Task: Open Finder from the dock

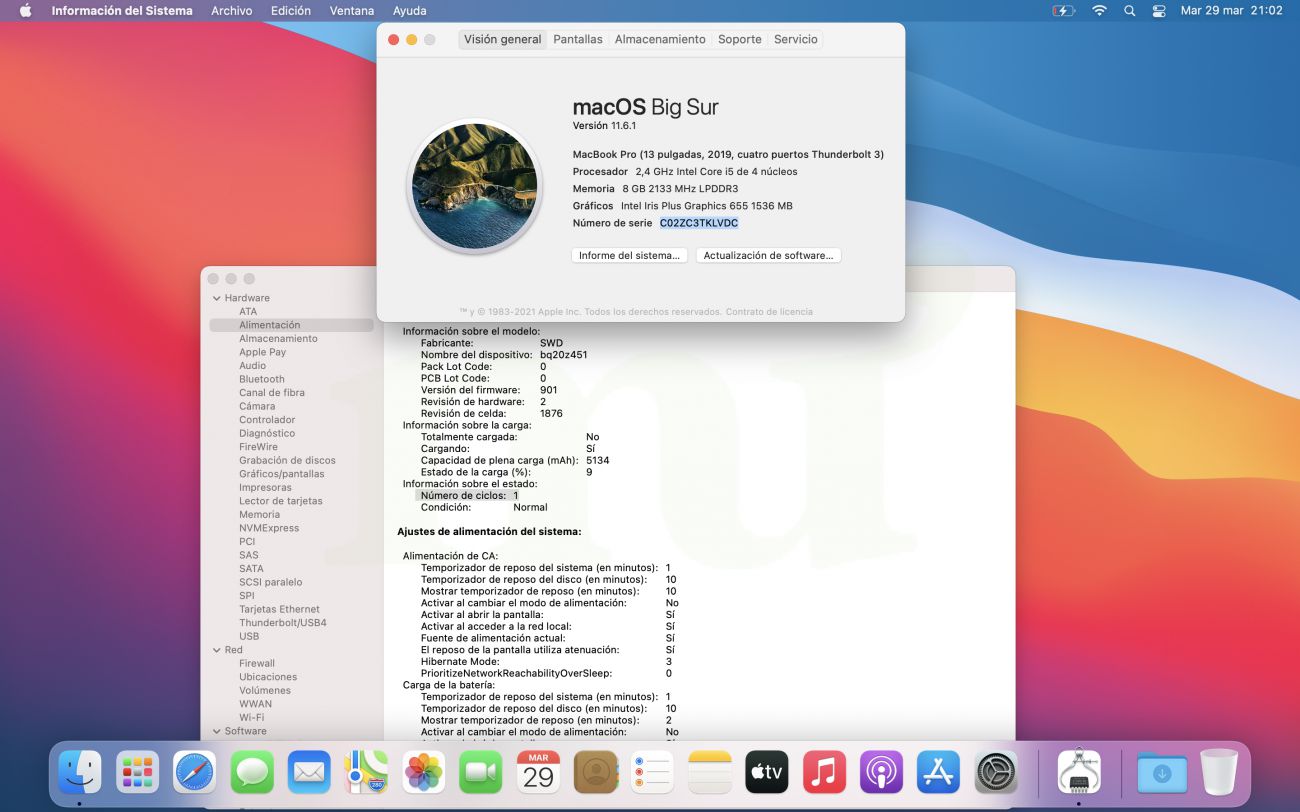Action: (x=80, y=772)
